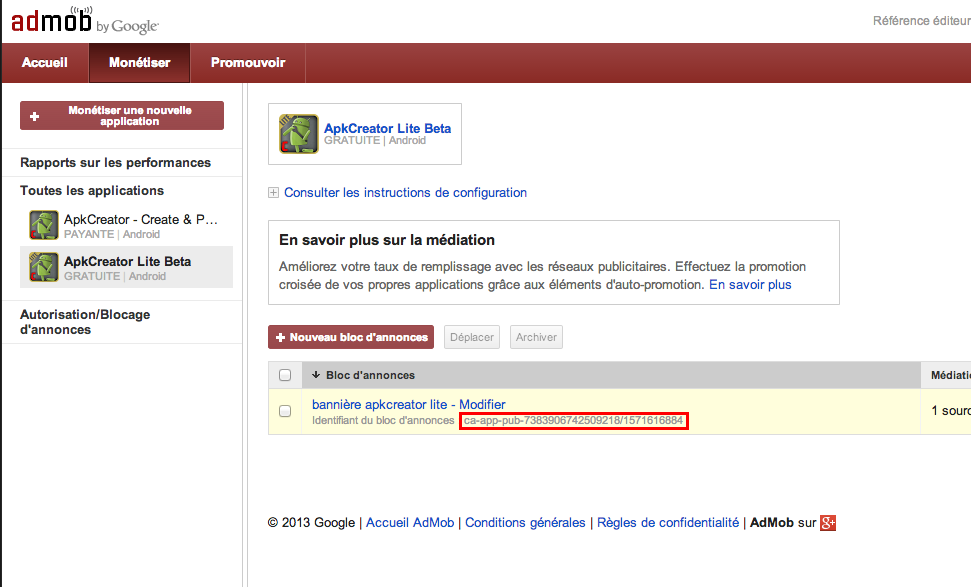Open the Accueil tab
Viewport: 971px width, 587px height.
[45, 63]
